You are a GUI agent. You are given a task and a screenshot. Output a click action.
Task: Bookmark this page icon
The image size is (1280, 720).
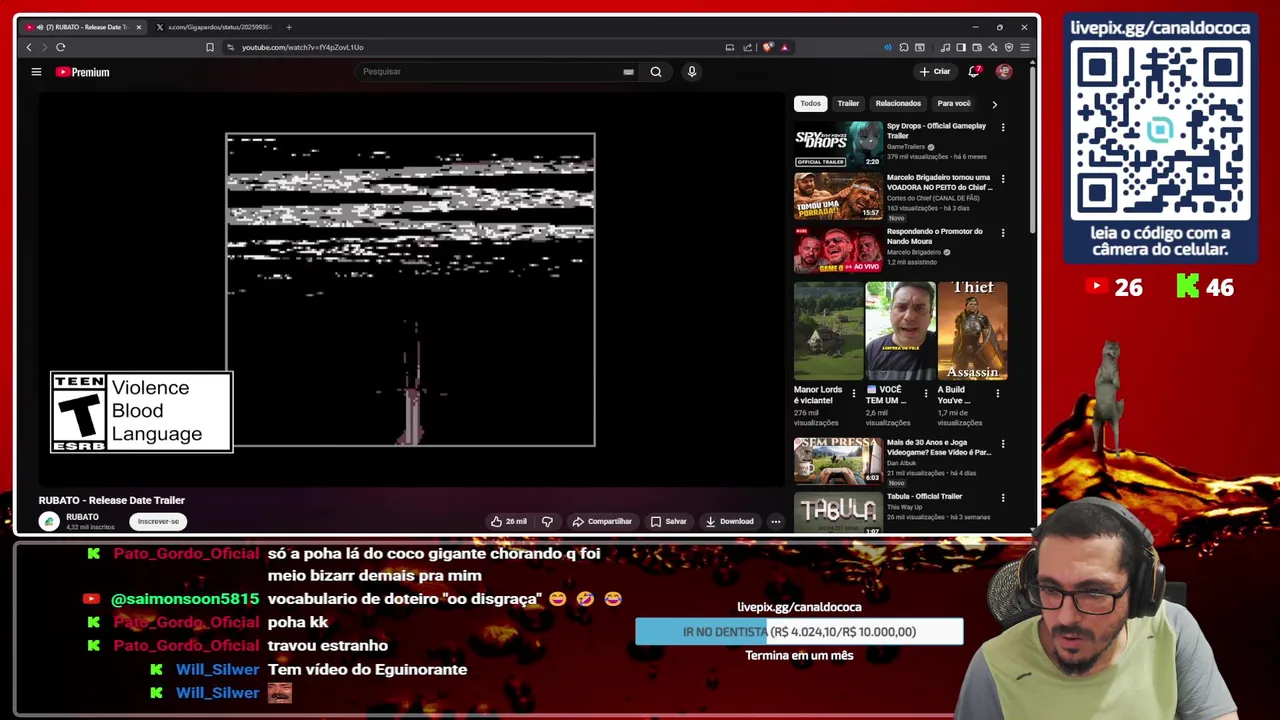tap(210, 47)
